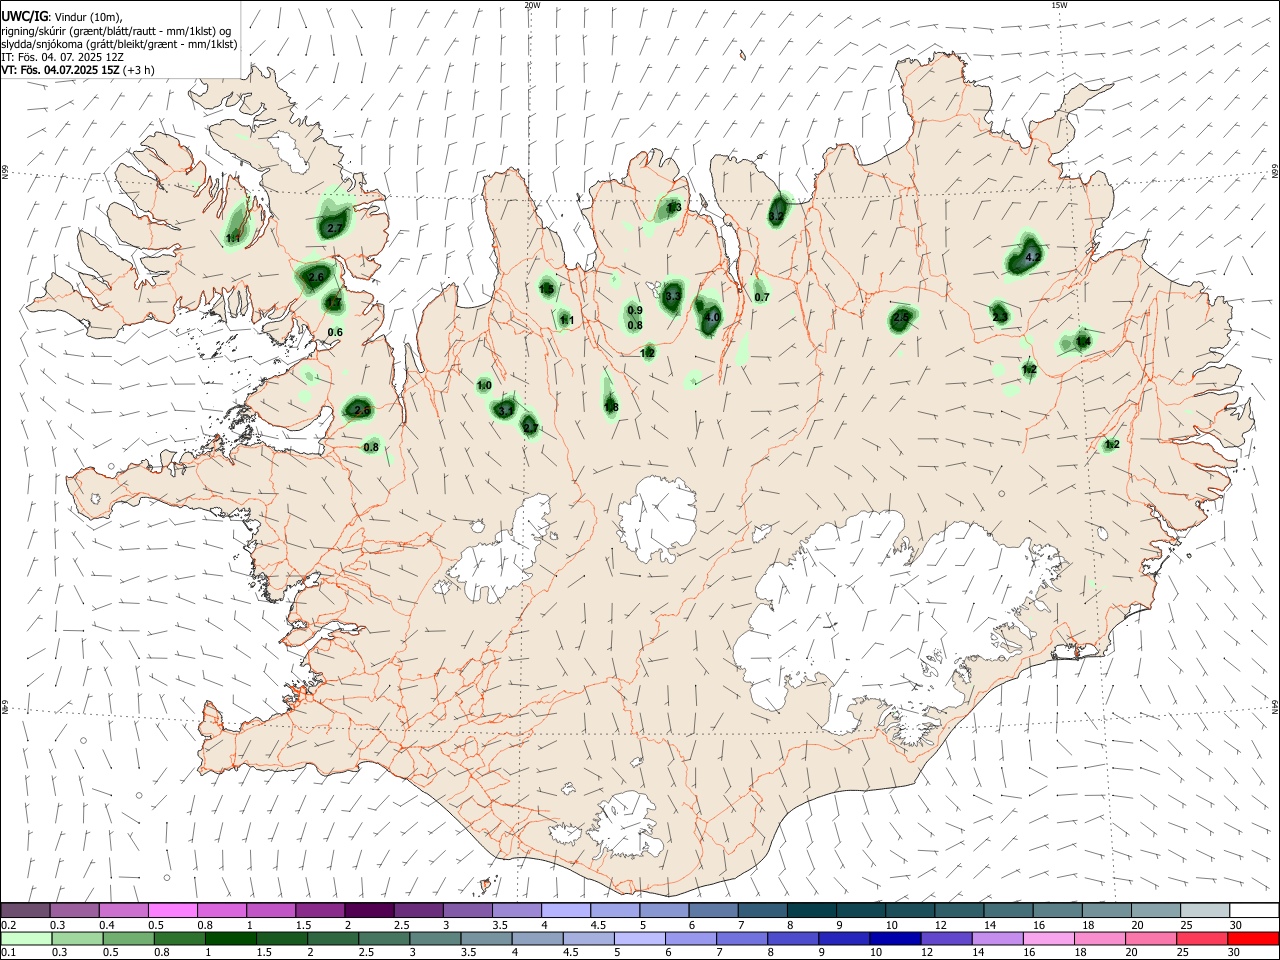Viewport: 1280px width, 960px height.
Task: Select the 3.3 precipitation value label
Action: (x=672, y=296)
